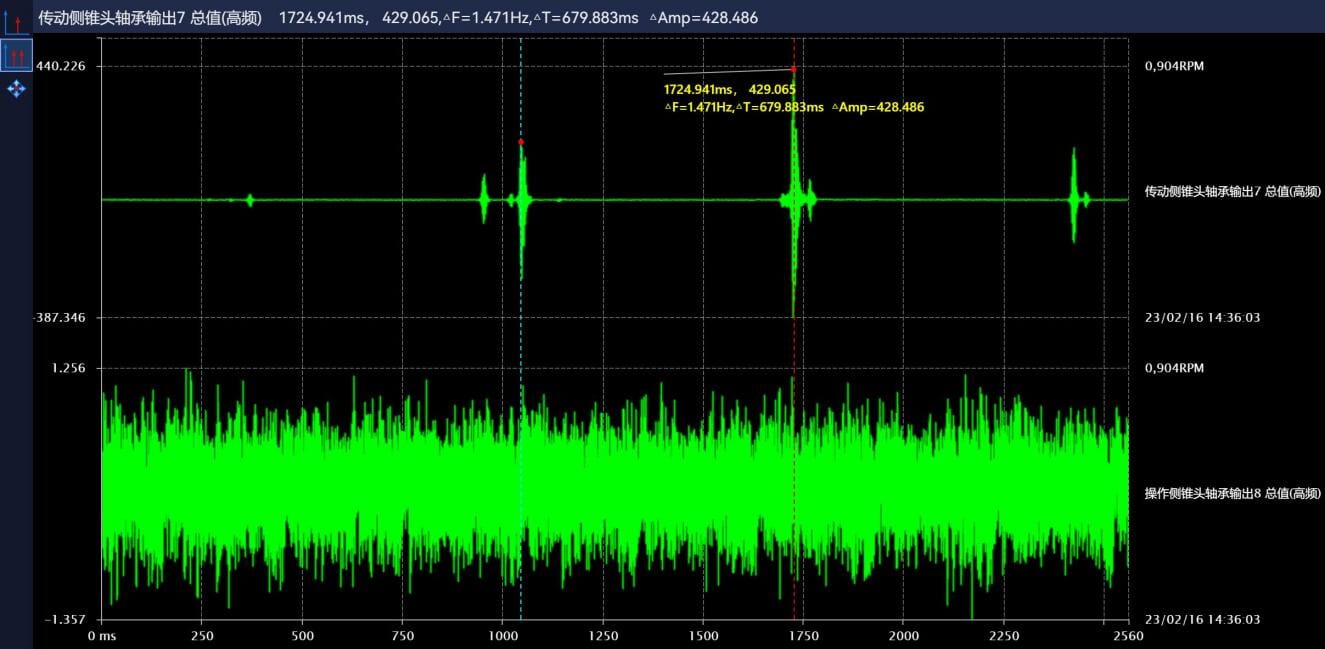Image resolution: width=1325 pixels, height=649 pixels.
Task: Click the red marker on cyan cursor peak
Action: 521,142
